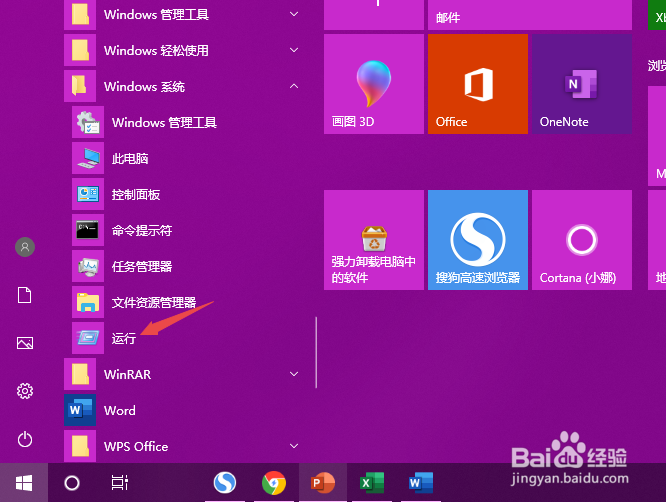Expand the Windows 轻松使用 folder chevron

293,50
